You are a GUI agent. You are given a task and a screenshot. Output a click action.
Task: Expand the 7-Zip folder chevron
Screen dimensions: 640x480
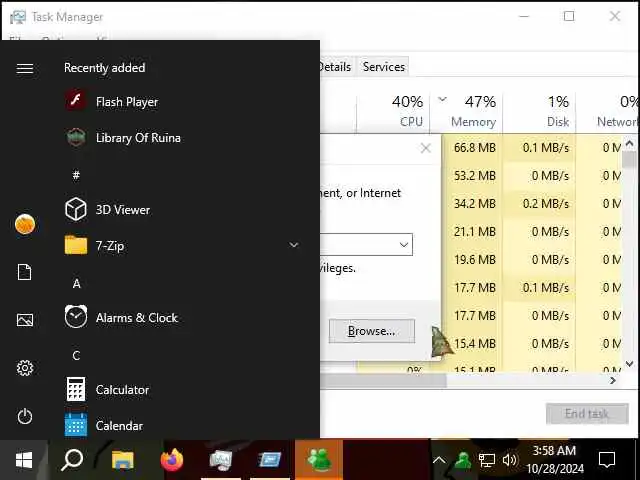[x=293, y=245]
